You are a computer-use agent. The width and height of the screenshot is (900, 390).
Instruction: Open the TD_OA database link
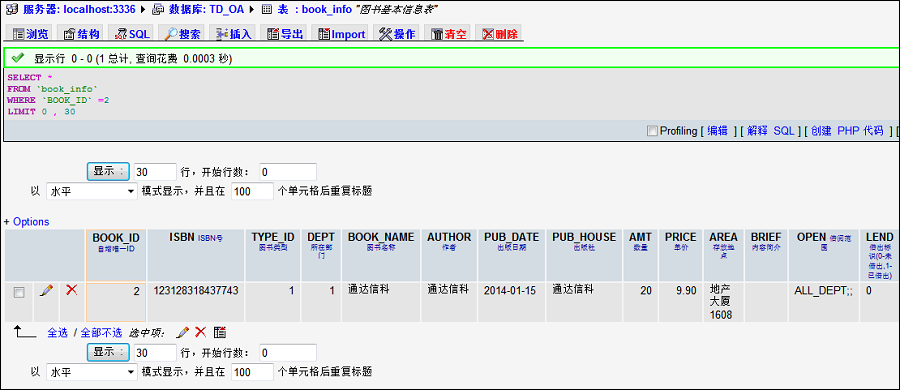(x=208, y=9)
